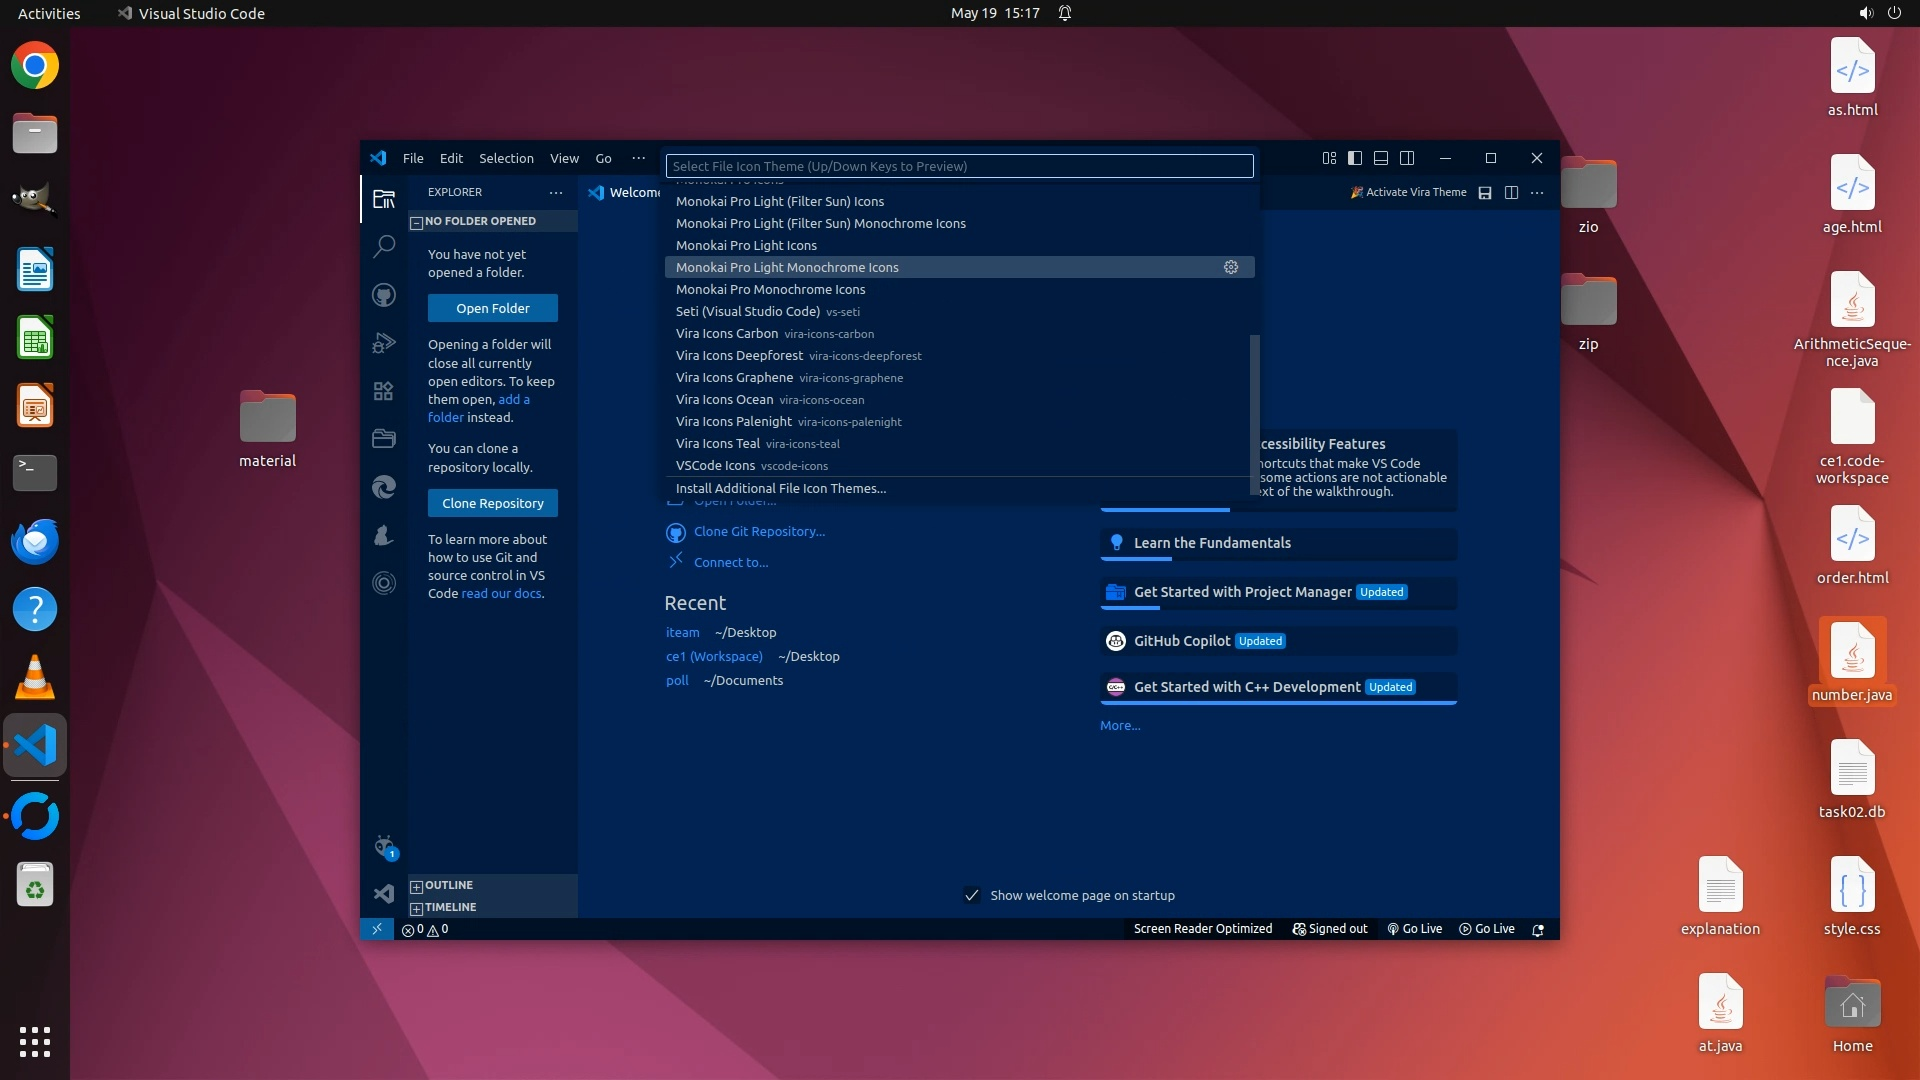Screen dimensions: 1920x1080
Task: Click the Project Manager folder icon in activity bar
Action: [384, 439]
